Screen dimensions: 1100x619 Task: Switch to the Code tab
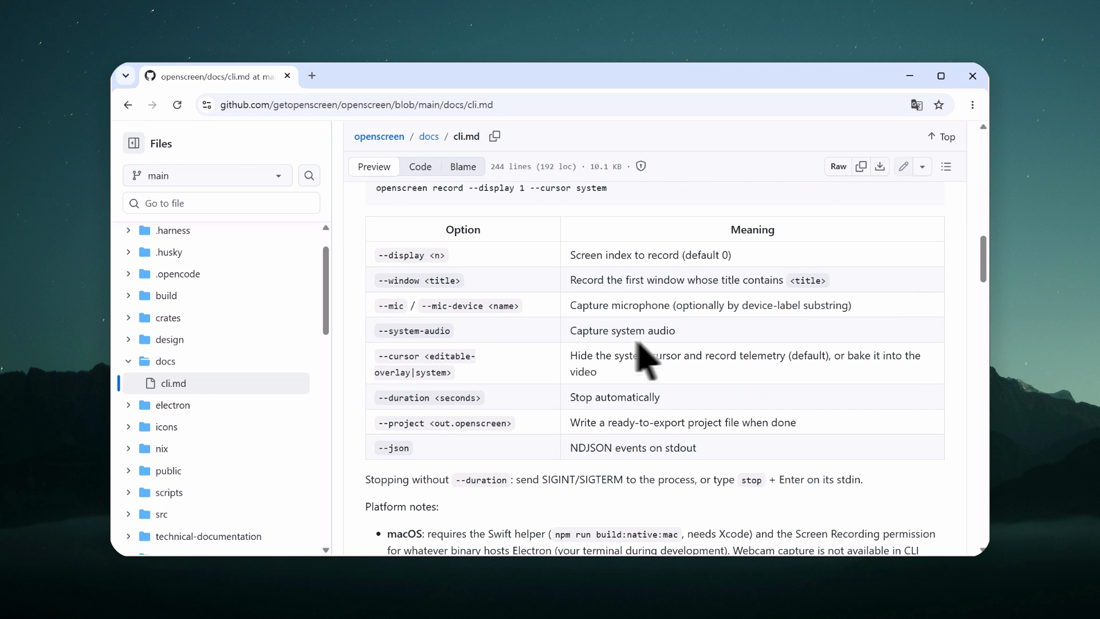(x=420, y=166)
